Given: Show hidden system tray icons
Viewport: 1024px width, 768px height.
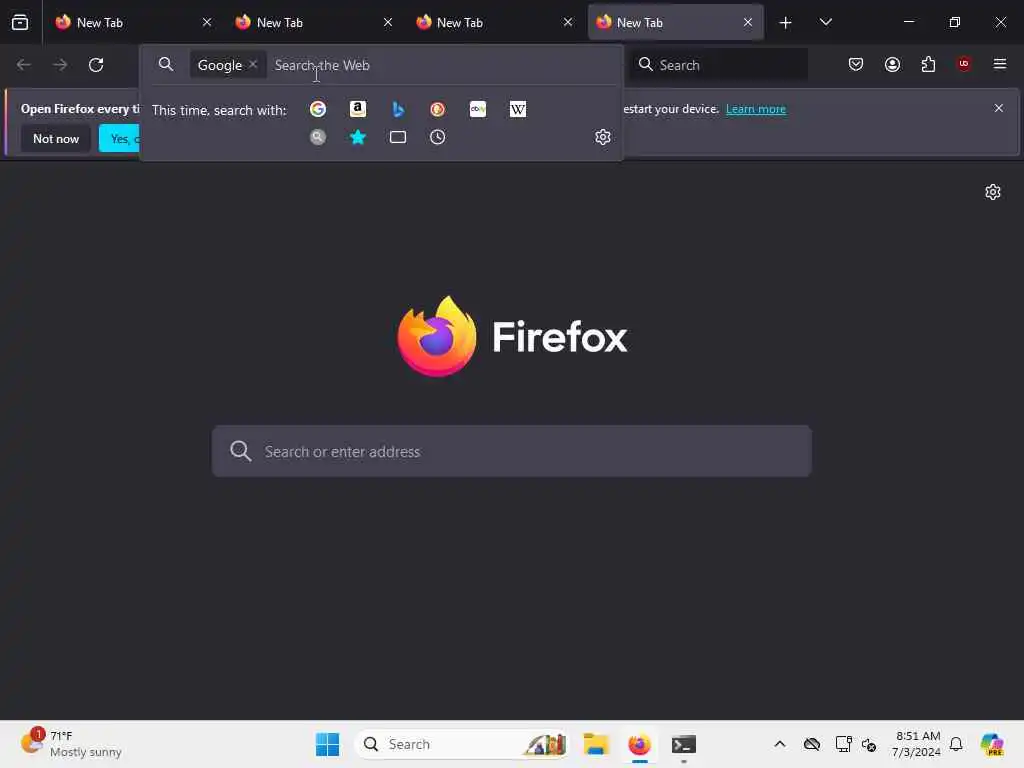Looking at the screenshot, I should (x=780, y=744).
